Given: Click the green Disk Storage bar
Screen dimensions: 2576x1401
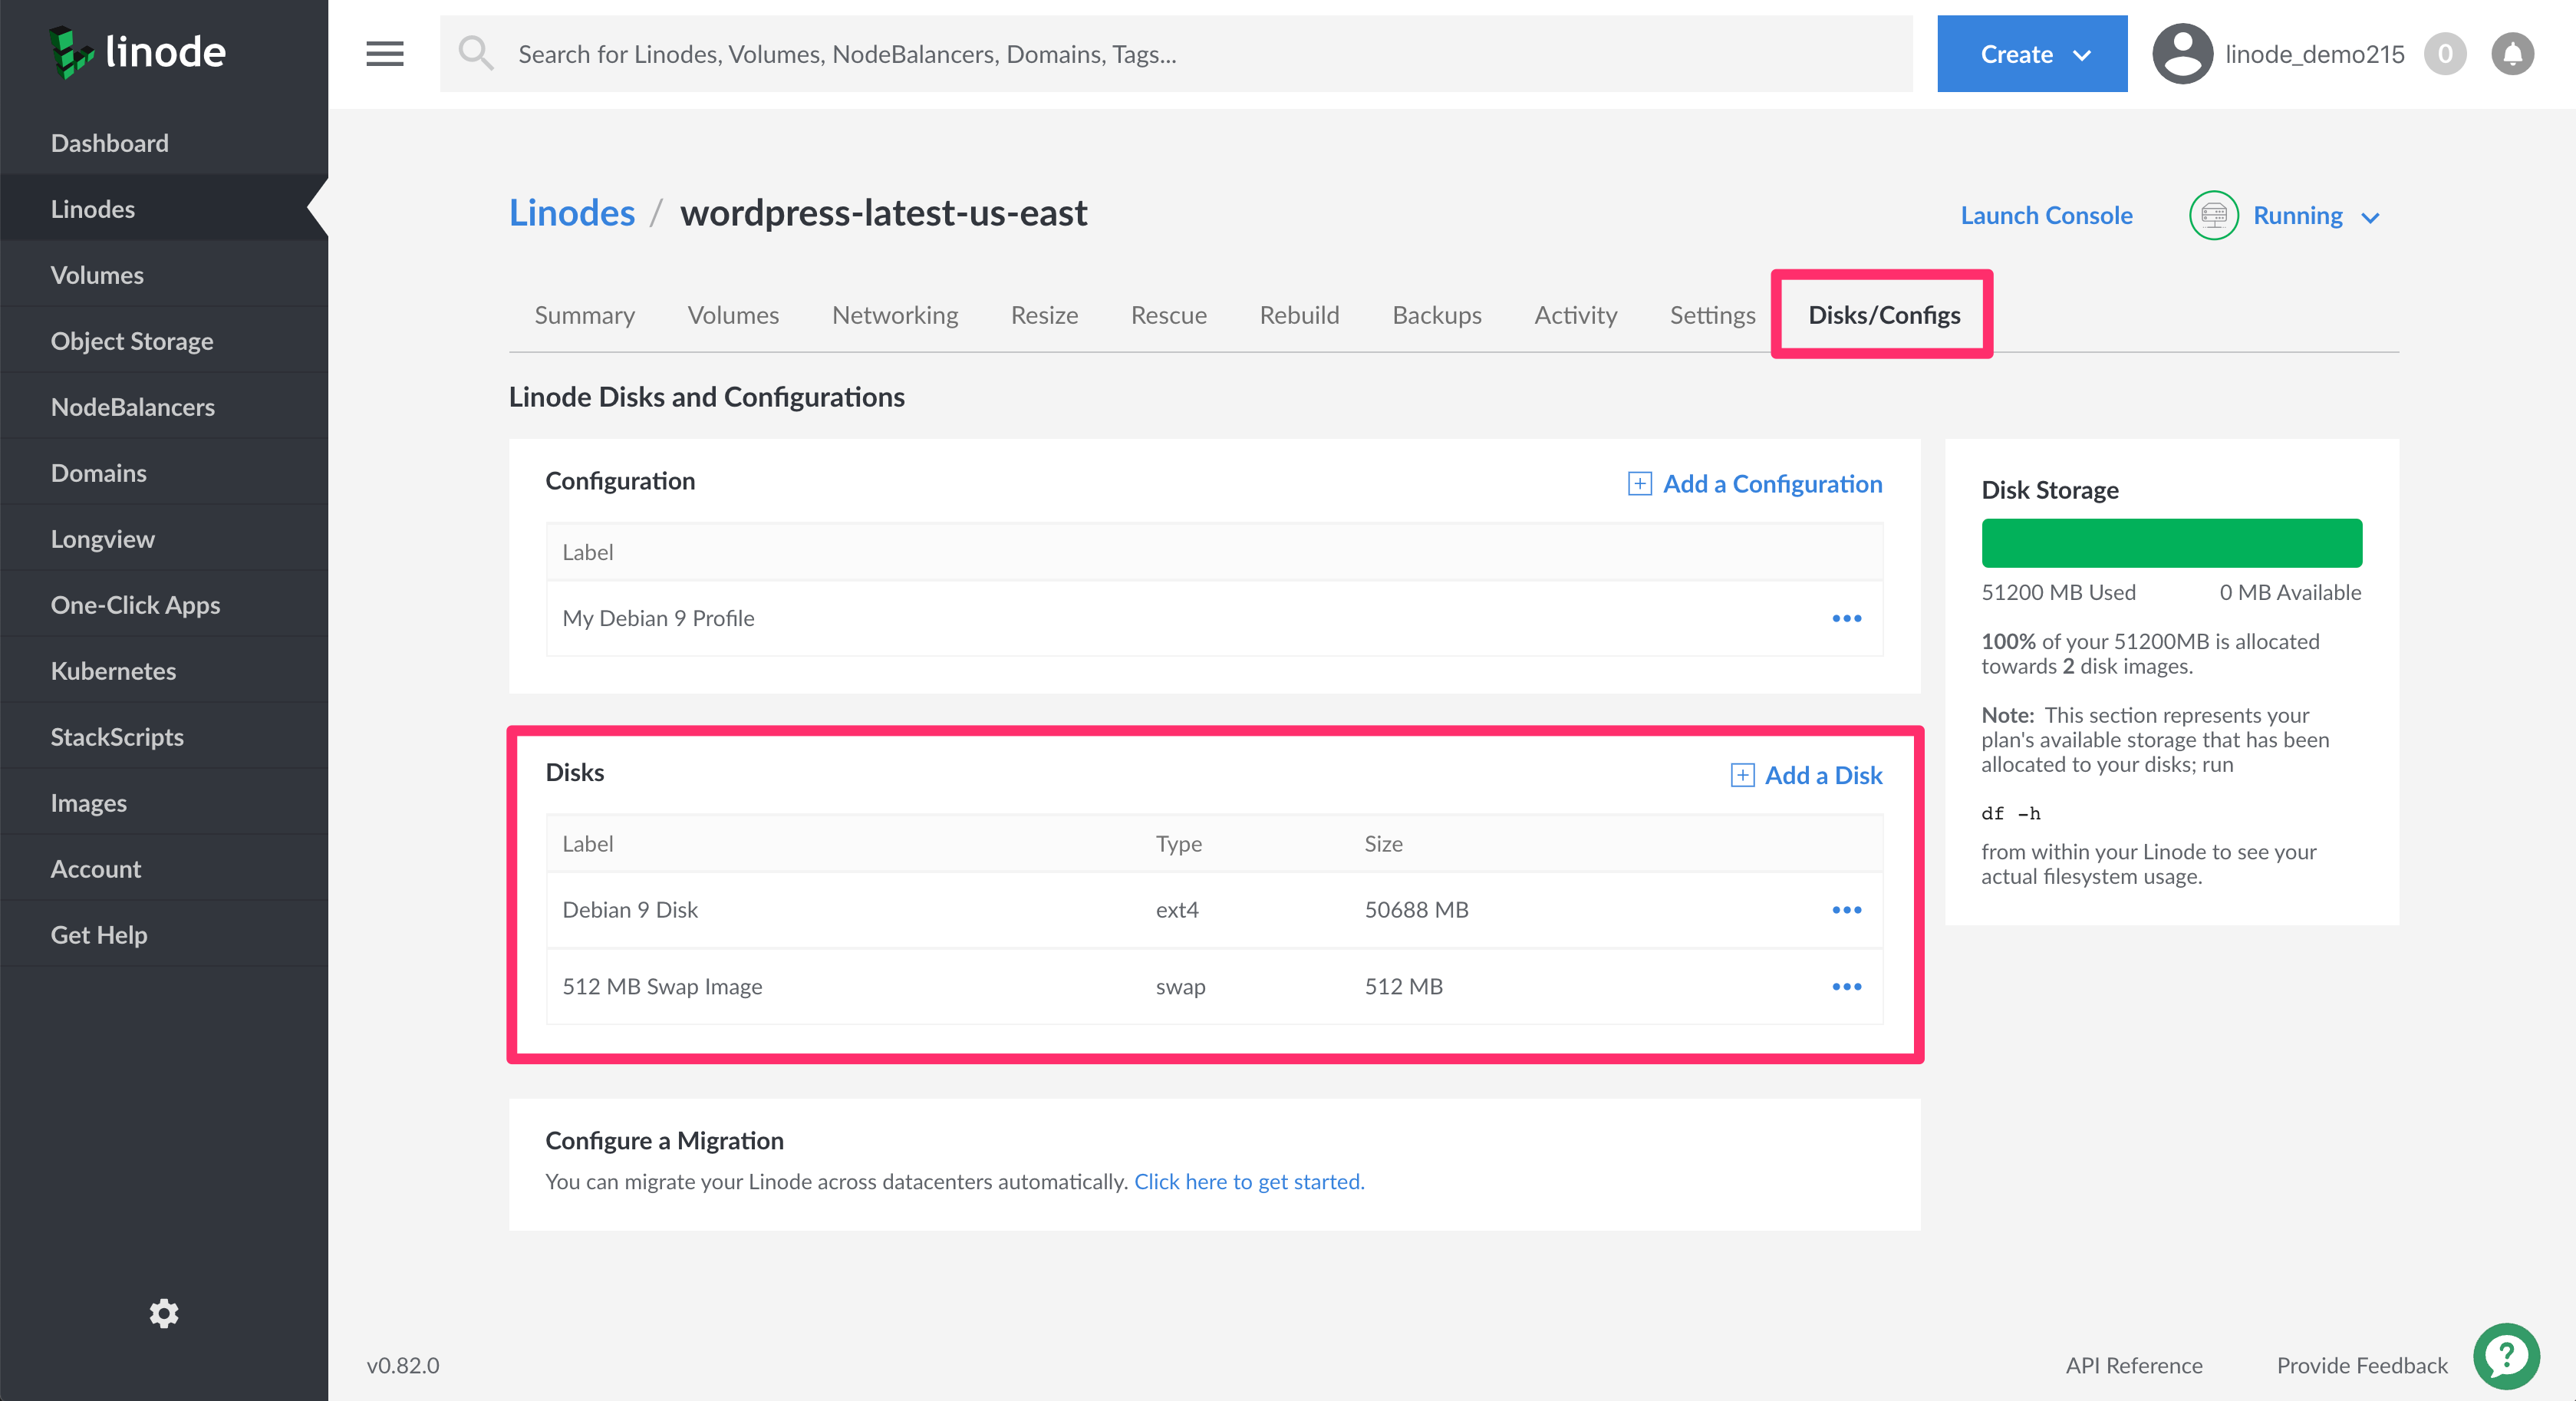Looking at the screenshot, I should click(2171, 543).
